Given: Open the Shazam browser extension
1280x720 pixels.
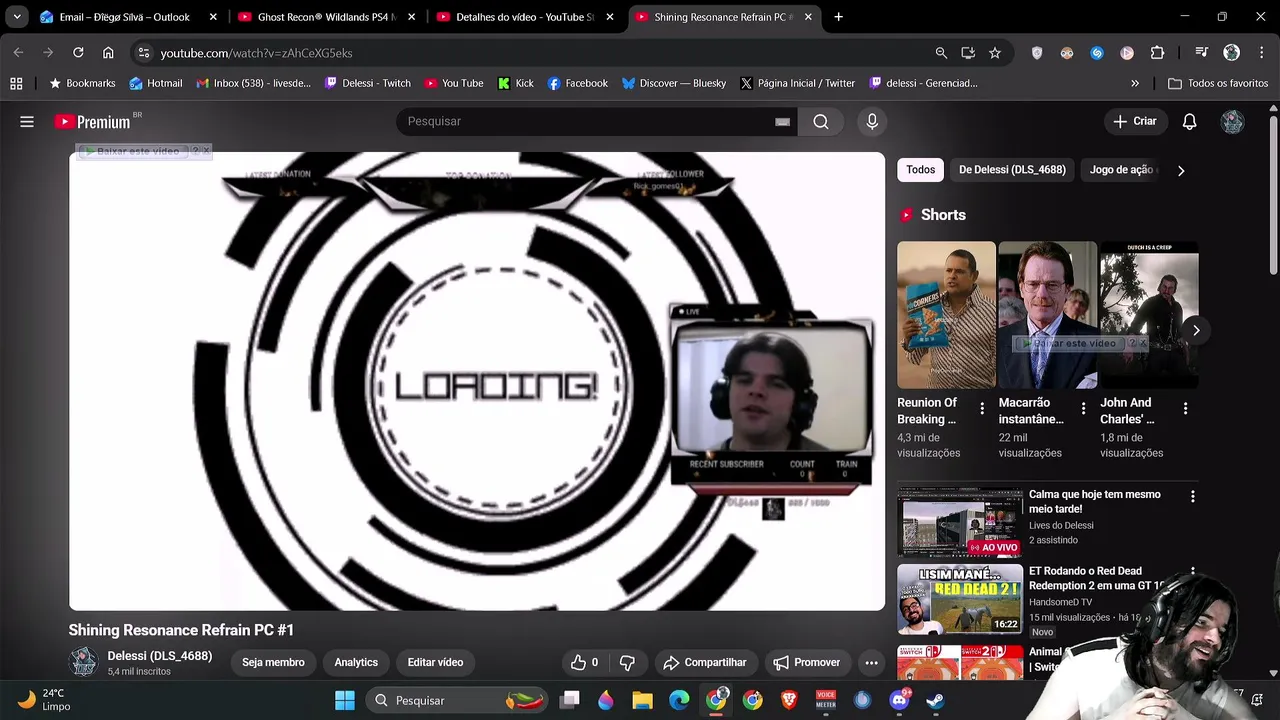Looking at the screenshot, I should [x=1097, y=53].
